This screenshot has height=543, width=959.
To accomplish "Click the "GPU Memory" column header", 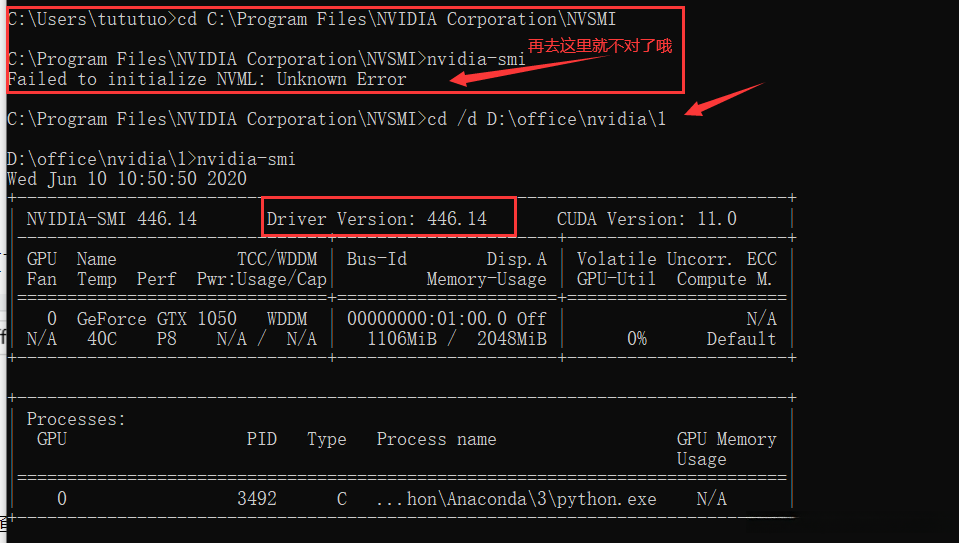I will pyautogui.click(x=726, y=439).
